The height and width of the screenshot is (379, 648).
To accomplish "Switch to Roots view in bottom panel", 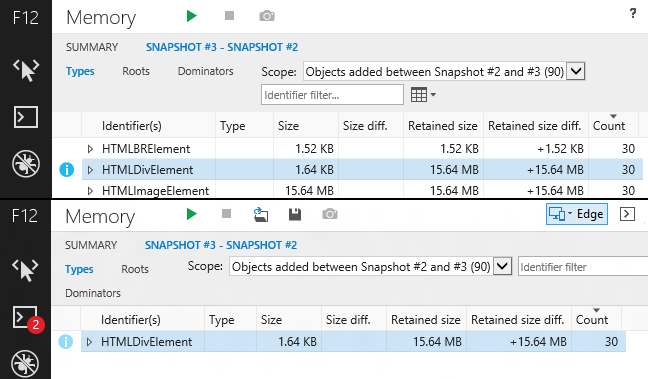I will [x=135, y=269].
